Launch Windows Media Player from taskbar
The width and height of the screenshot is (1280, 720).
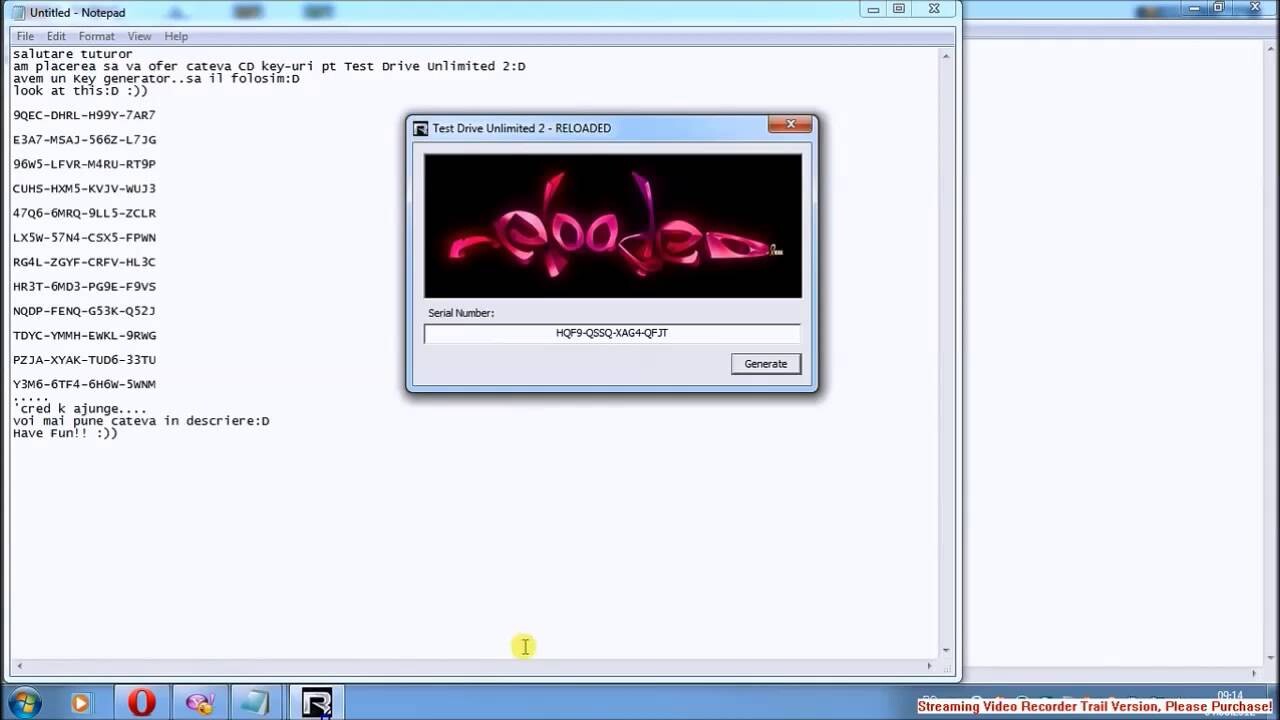81,703
